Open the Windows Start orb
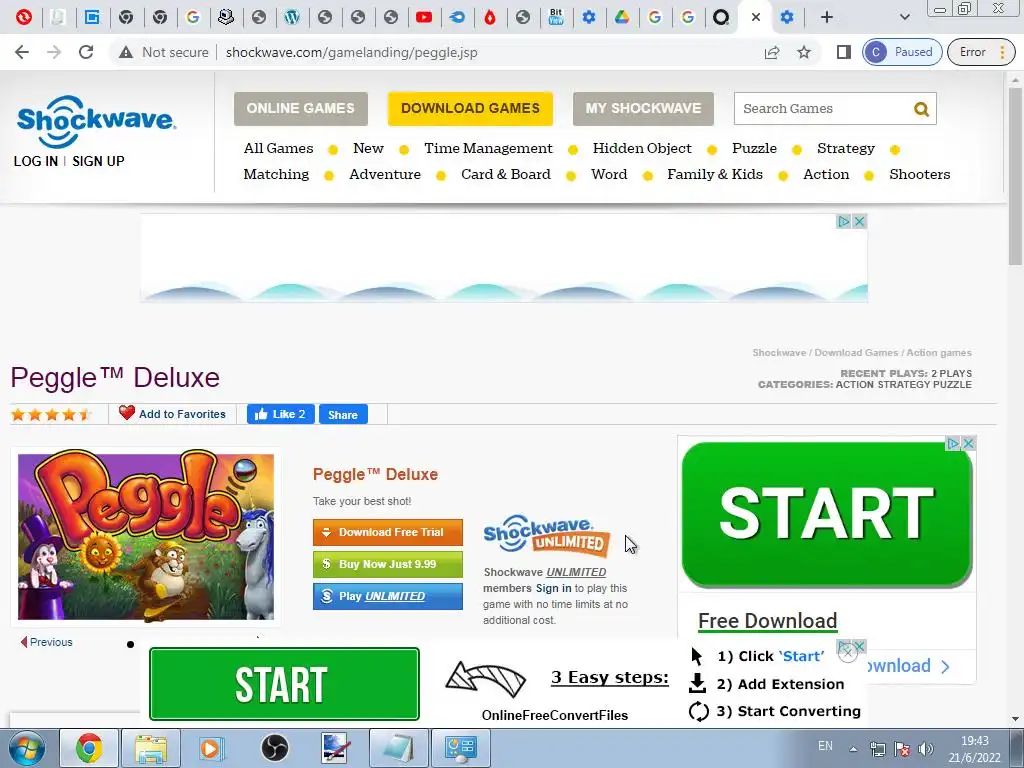 coord(27,748)
